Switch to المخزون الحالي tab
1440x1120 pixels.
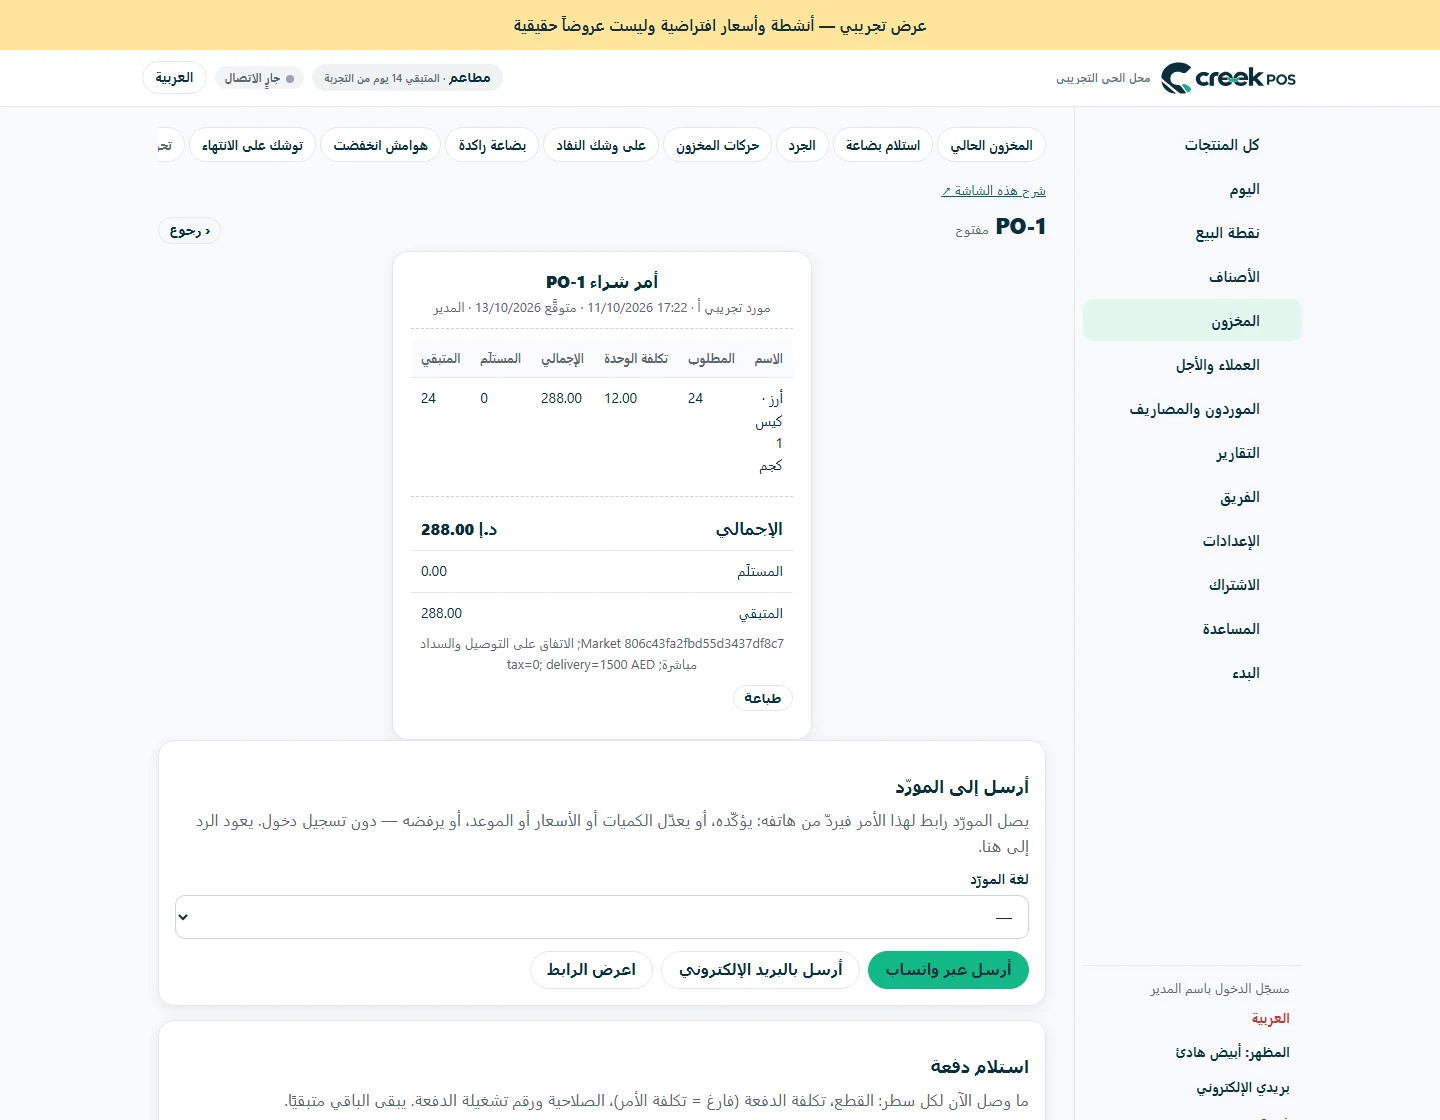point(991,145)
